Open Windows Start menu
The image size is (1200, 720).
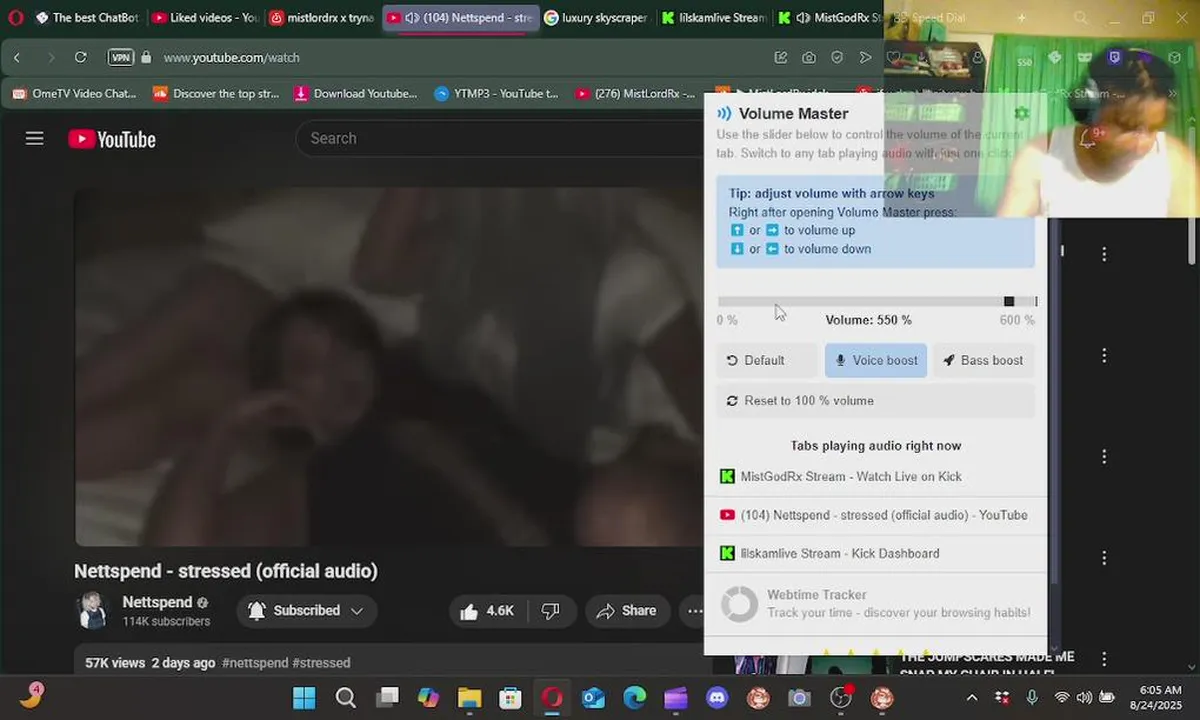(x=304, y=697)
